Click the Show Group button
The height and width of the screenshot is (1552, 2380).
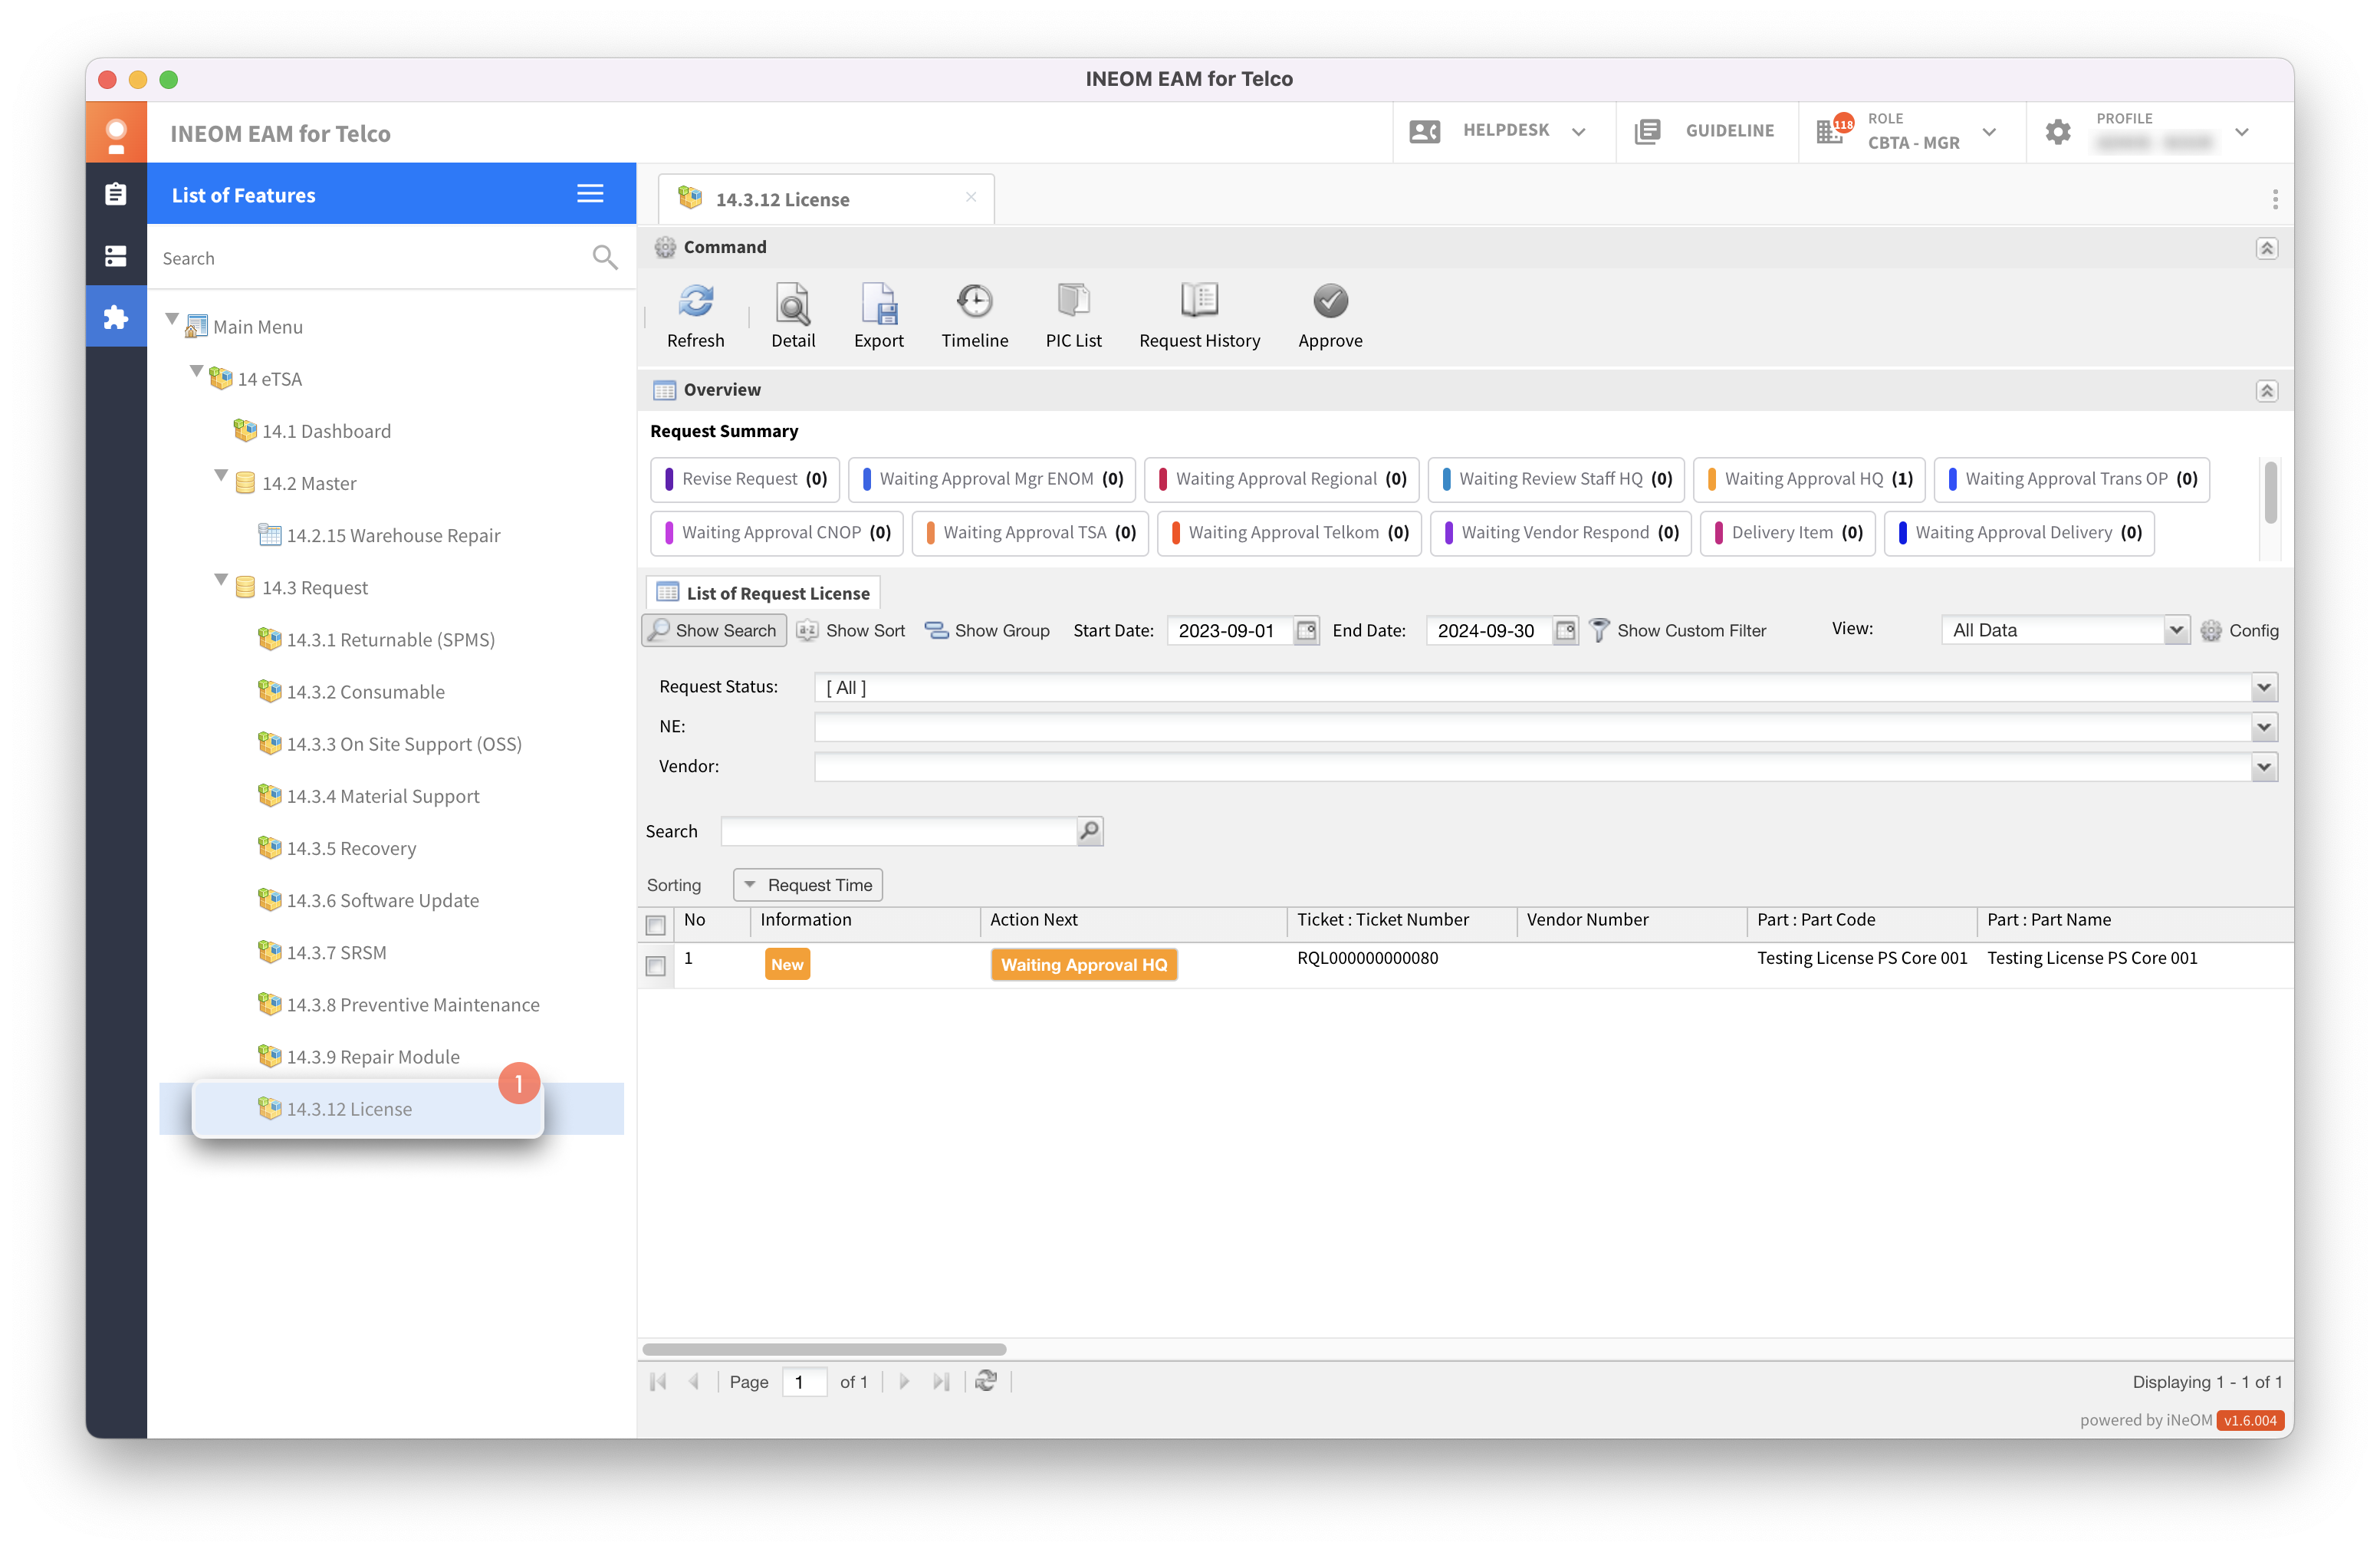click(987, 630)
